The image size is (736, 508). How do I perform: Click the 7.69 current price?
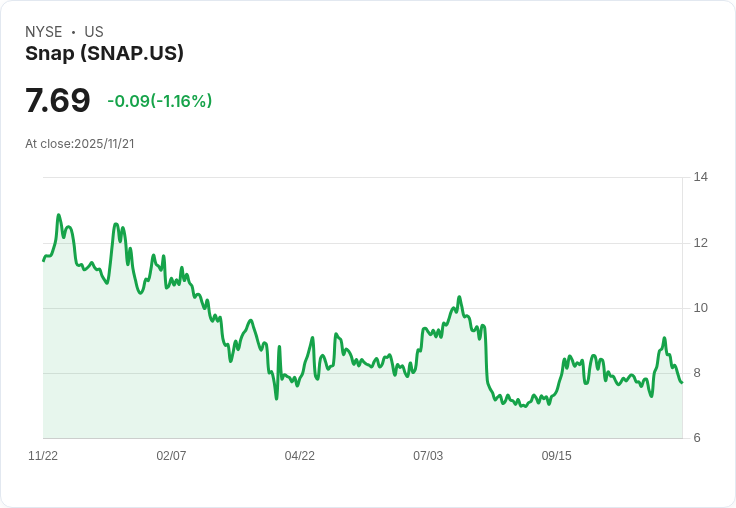(x=58, y=101)
